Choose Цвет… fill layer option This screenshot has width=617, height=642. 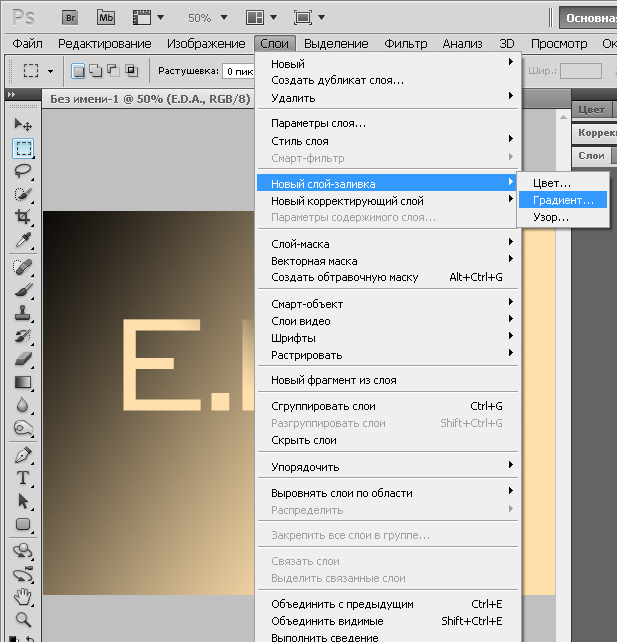pyautogui.click(x=563, y=183)
